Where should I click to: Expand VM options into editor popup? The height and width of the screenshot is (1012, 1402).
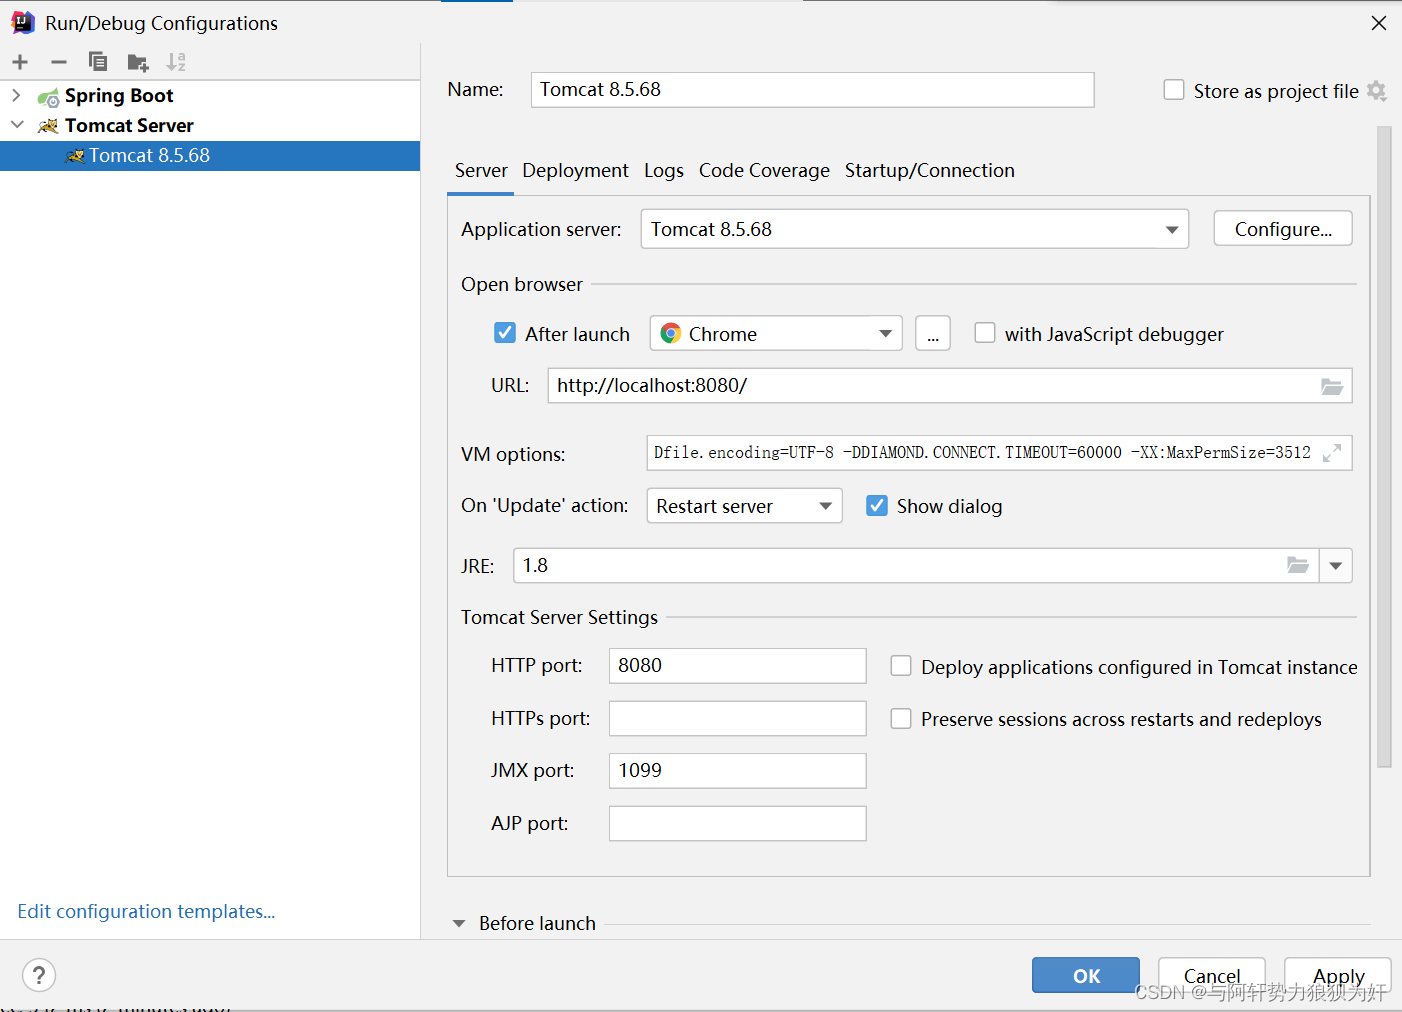[x=1332, y=452]
